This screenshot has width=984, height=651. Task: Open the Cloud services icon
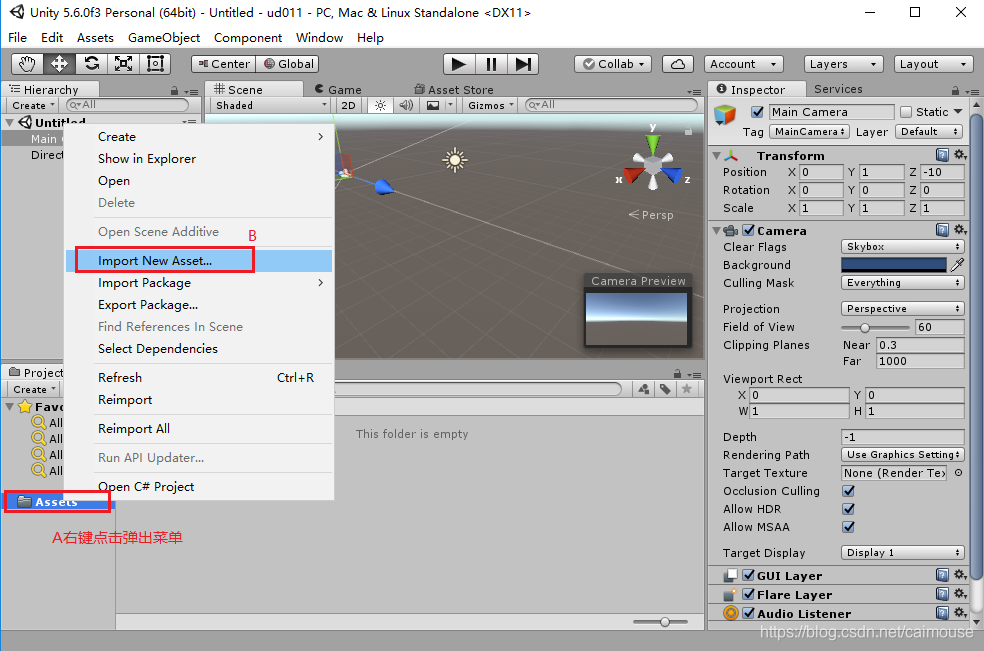tap(678, 64)
